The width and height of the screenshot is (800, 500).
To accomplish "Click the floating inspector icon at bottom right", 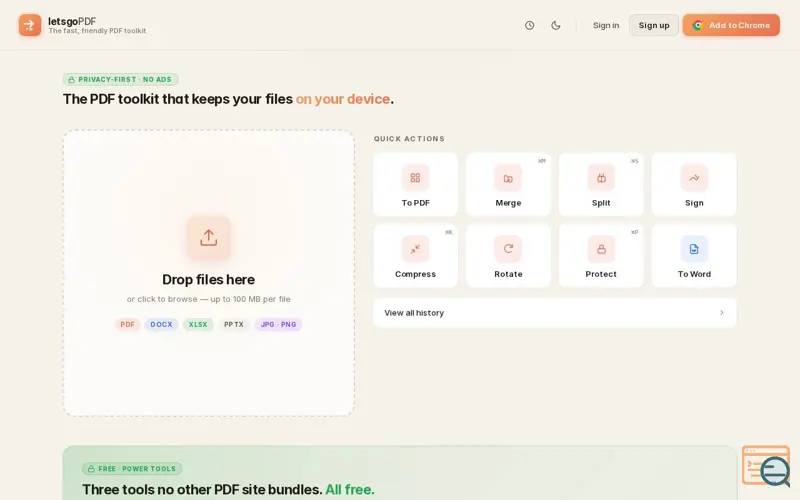I will tap(766, 466).
